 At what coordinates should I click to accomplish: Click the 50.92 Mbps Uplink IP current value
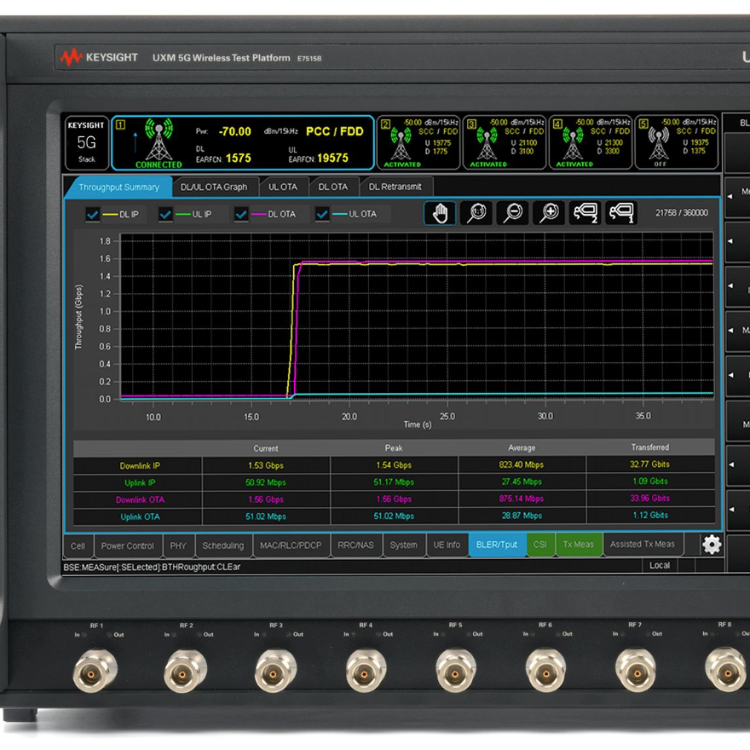265,483
